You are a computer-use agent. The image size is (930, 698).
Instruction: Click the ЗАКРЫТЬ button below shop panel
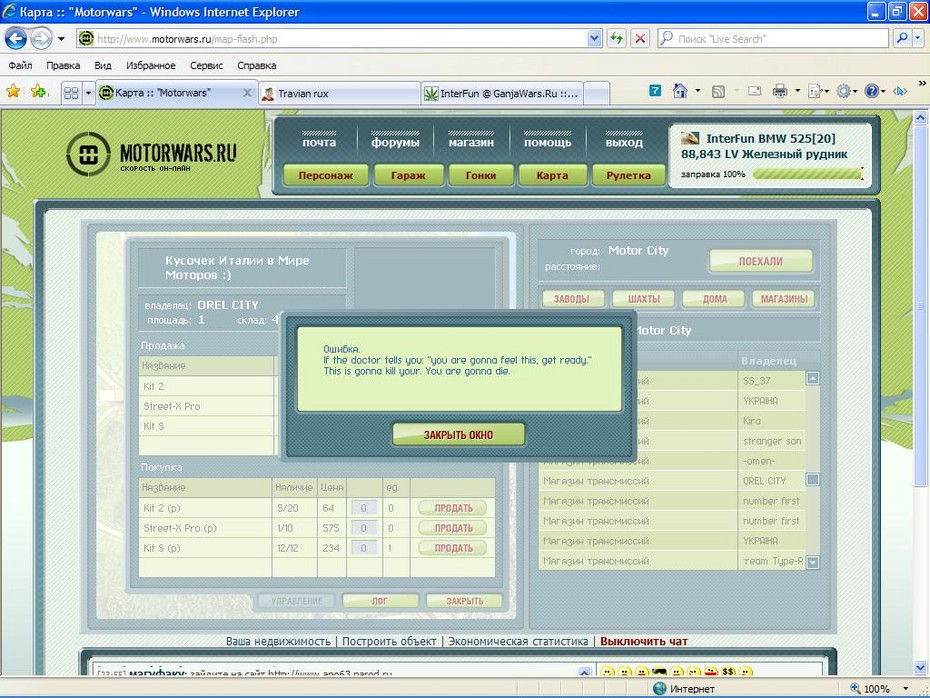point(464,601)
